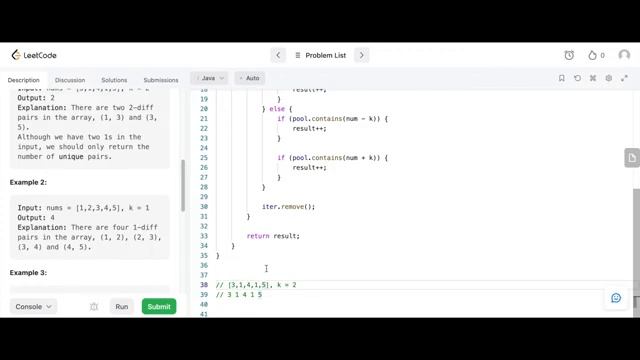Open the user profile avatar
This screenshot has width=640, height=360.
tap(624, 55)
